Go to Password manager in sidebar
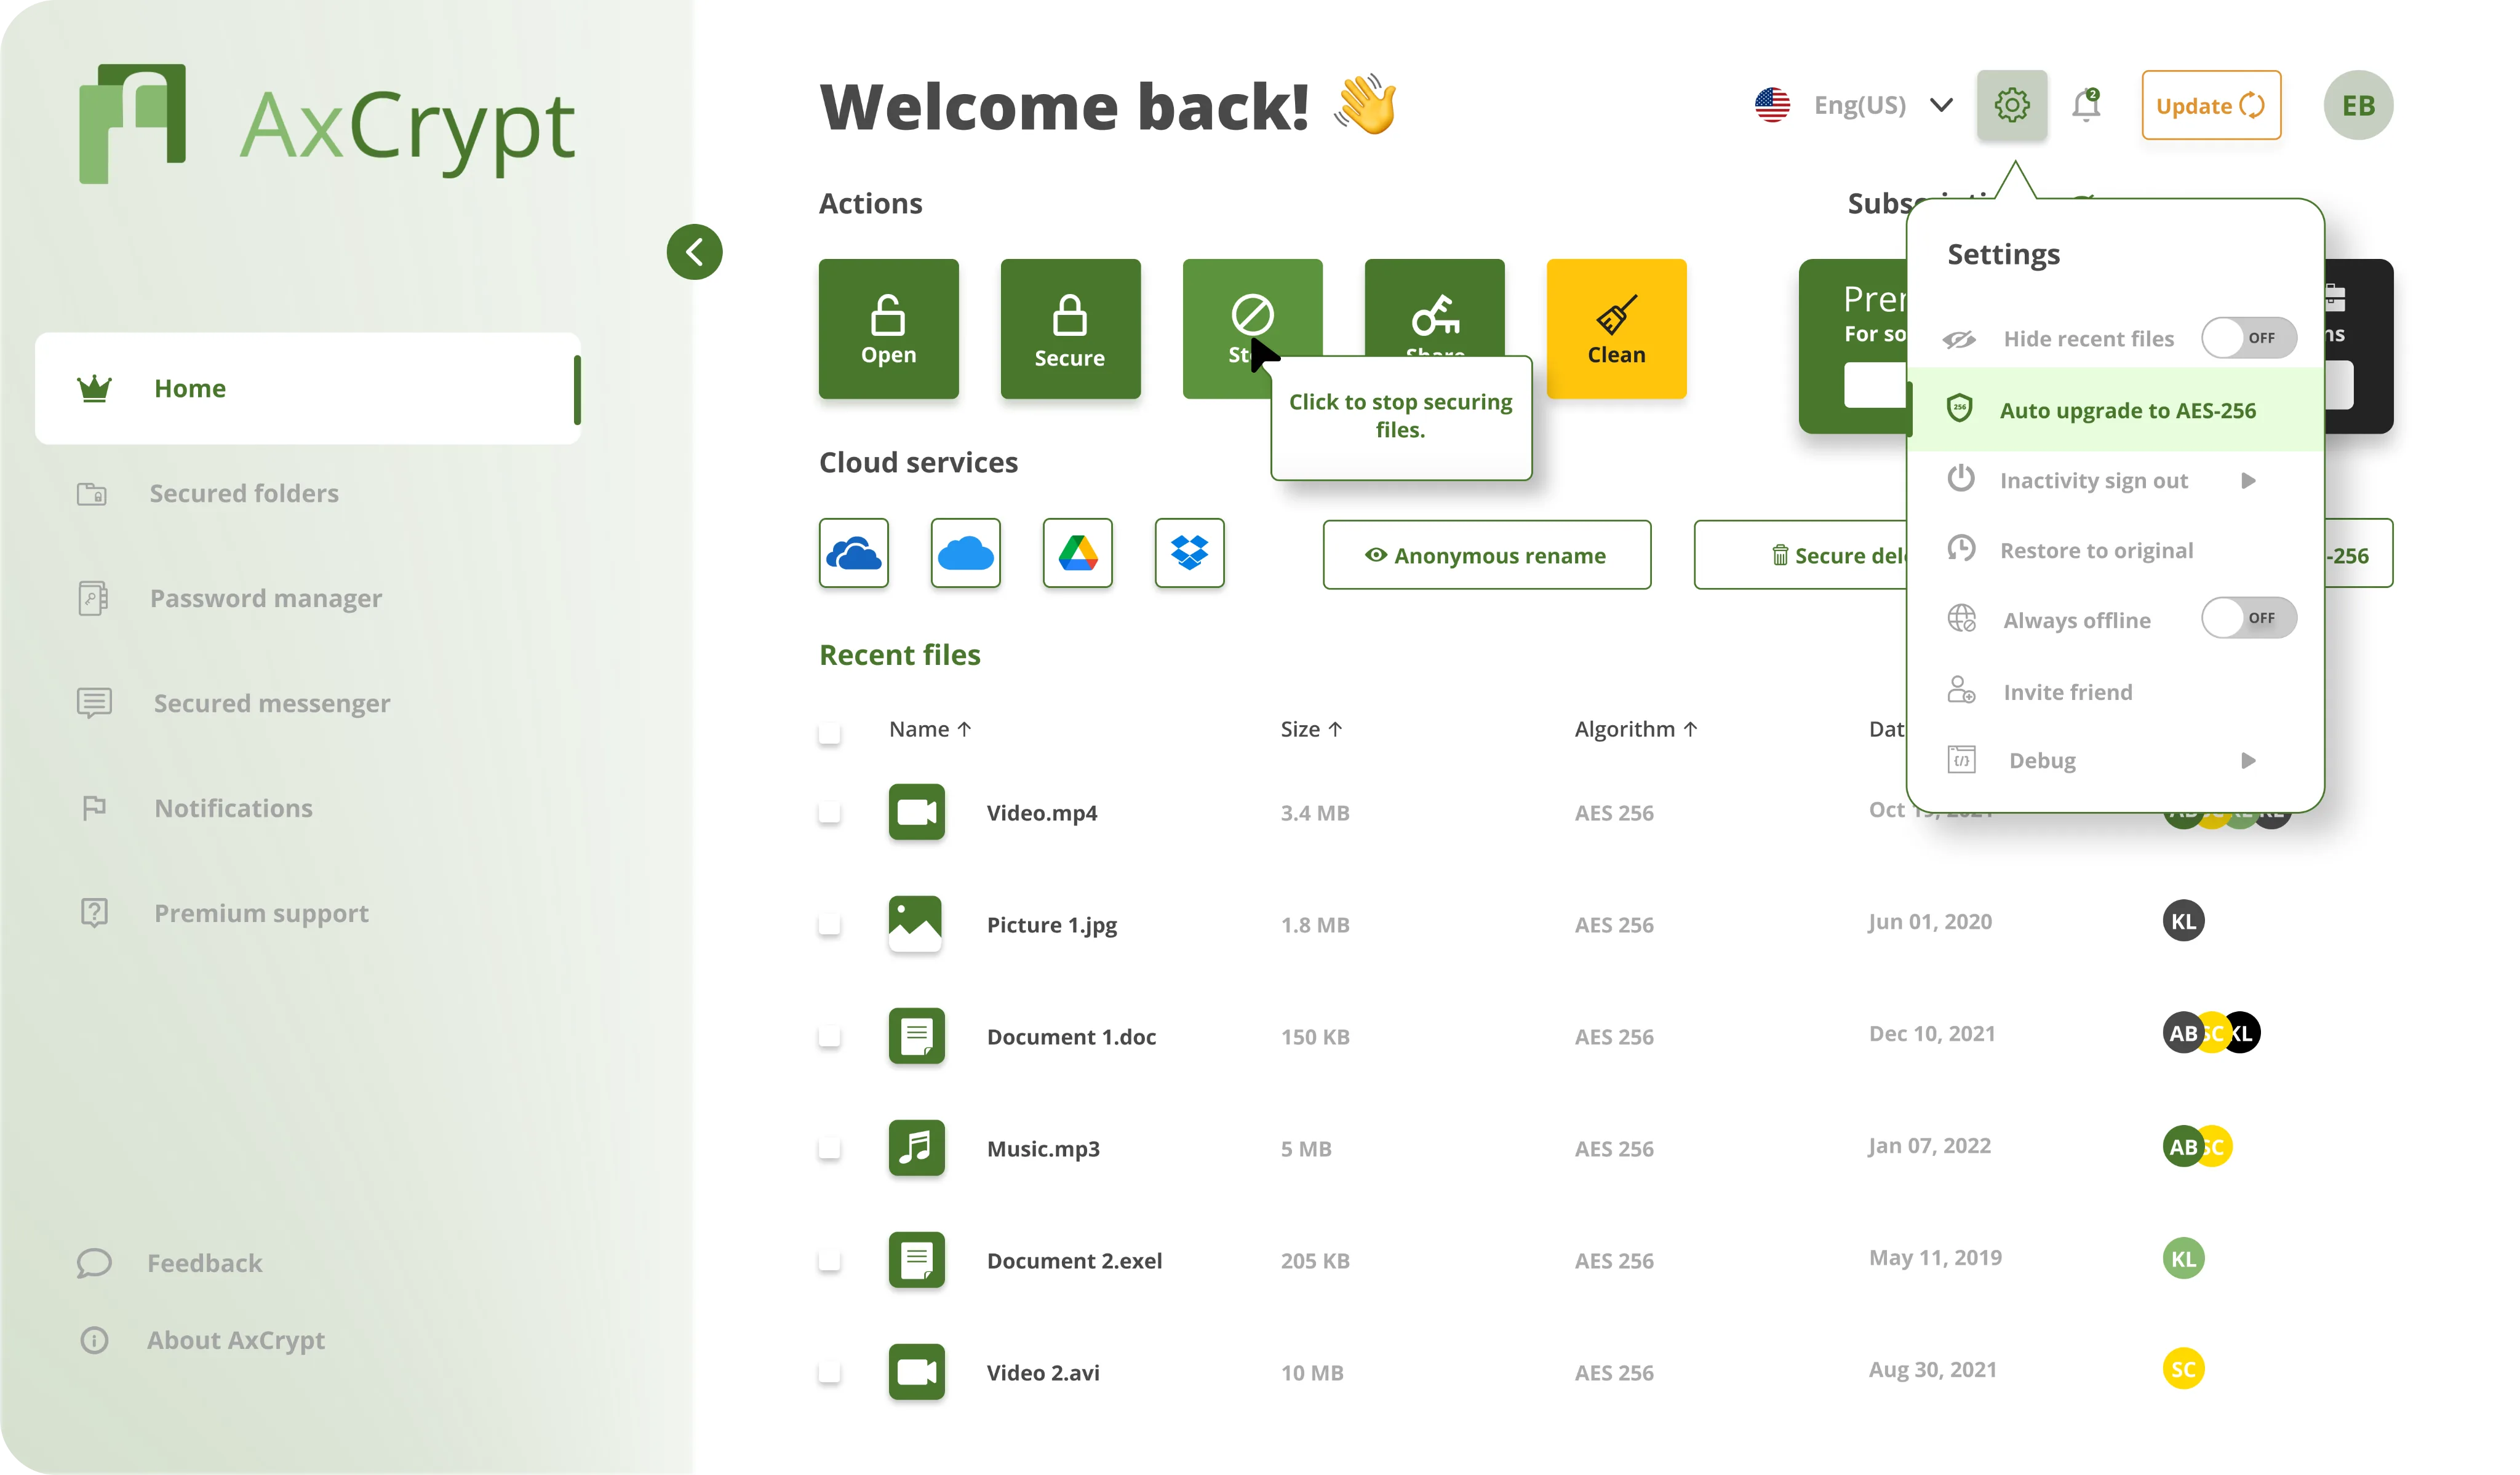Screen dimensions: 2520x1475 click(266, 598)
